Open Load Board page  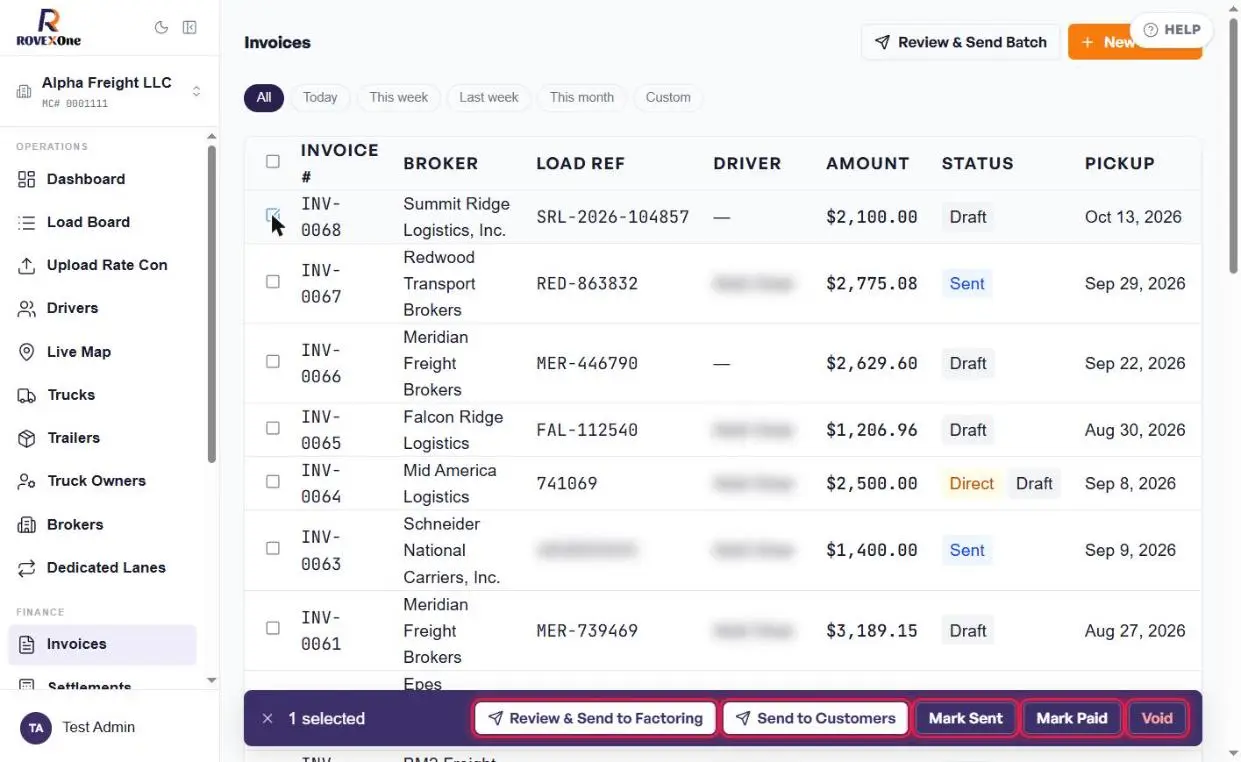[102, 222]
